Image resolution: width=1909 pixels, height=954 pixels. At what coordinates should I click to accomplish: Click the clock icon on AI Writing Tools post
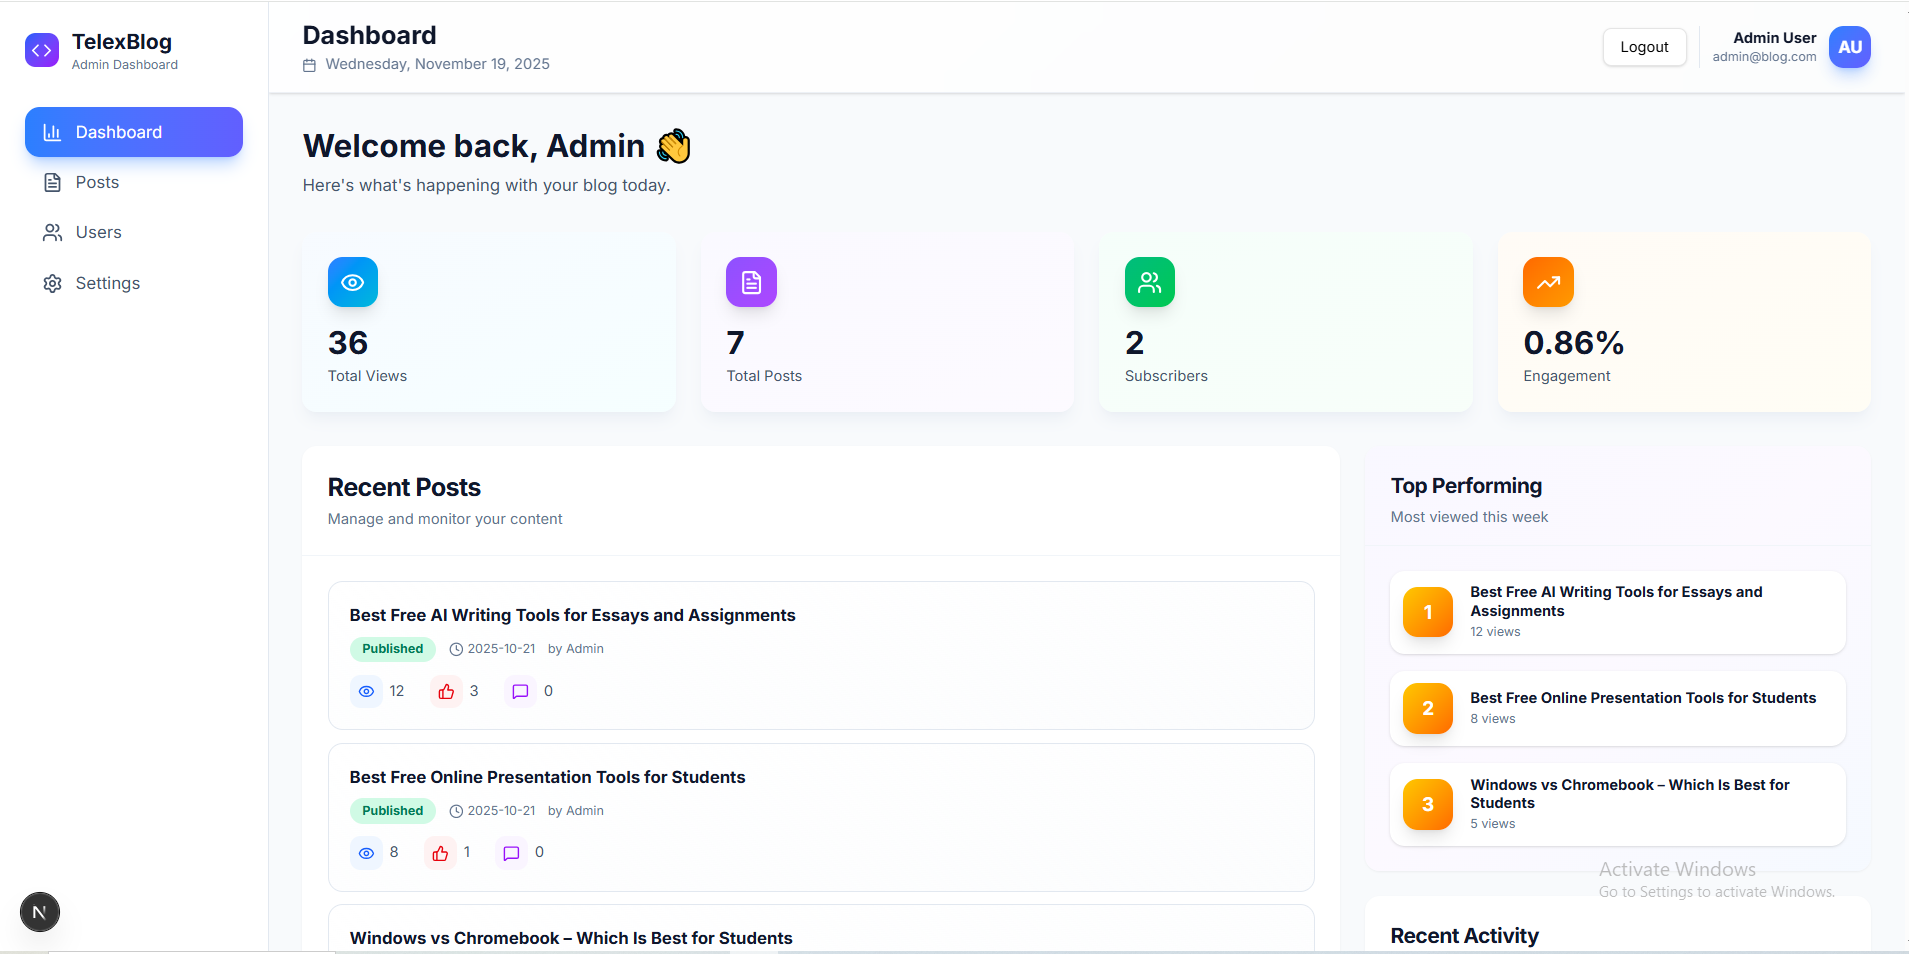pyautogui.click(x=456, y=649)
